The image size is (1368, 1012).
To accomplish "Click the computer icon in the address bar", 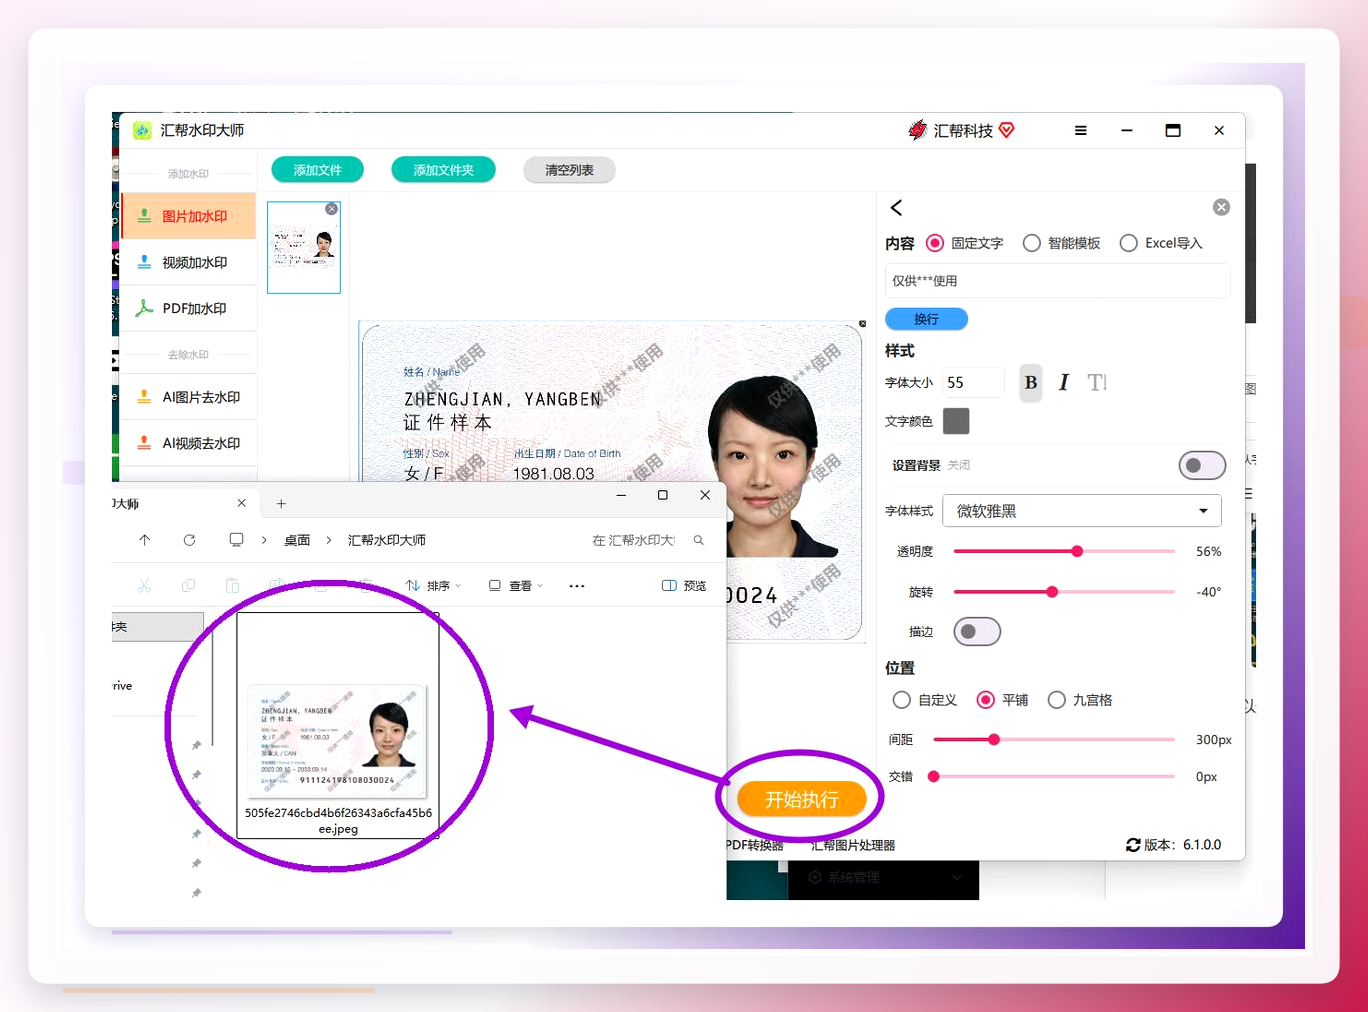I will coord(236,540).
